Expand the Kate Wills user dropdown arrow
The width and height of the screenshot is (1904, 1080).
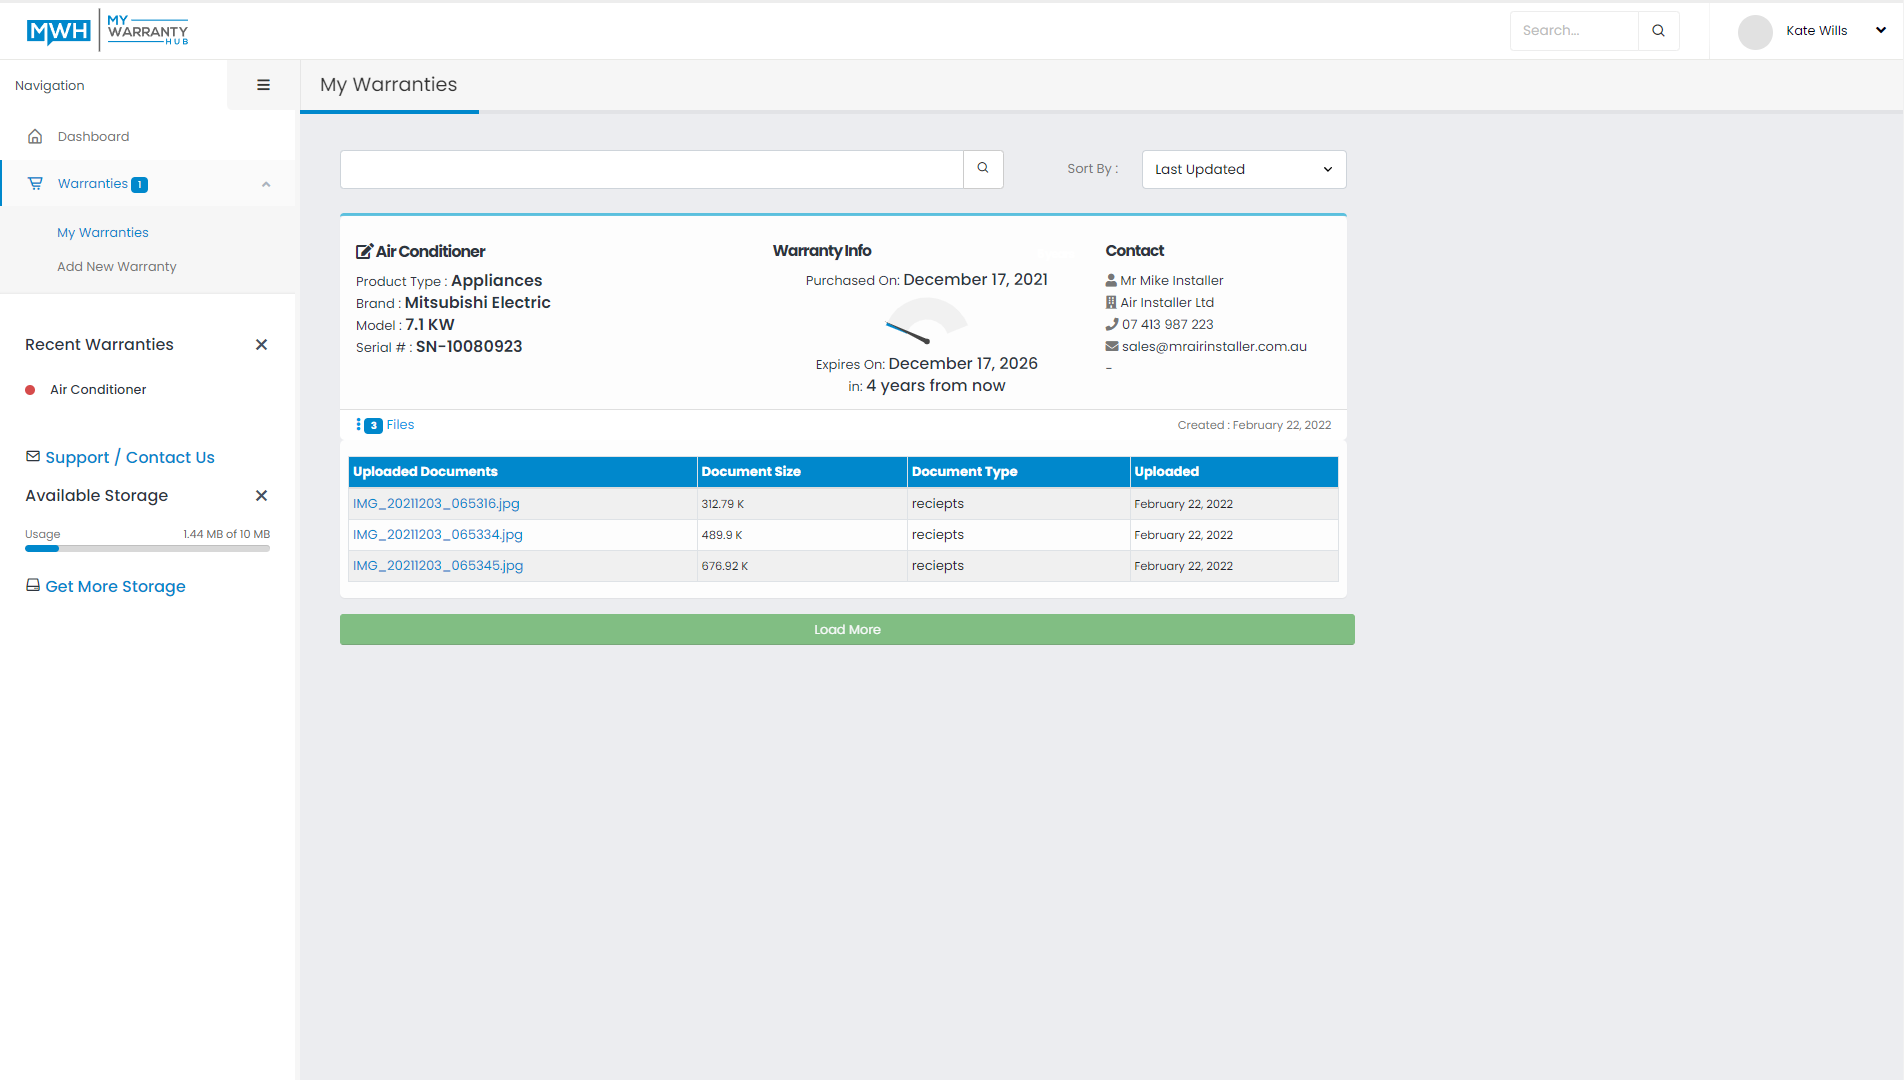(x=1881, y=30)
